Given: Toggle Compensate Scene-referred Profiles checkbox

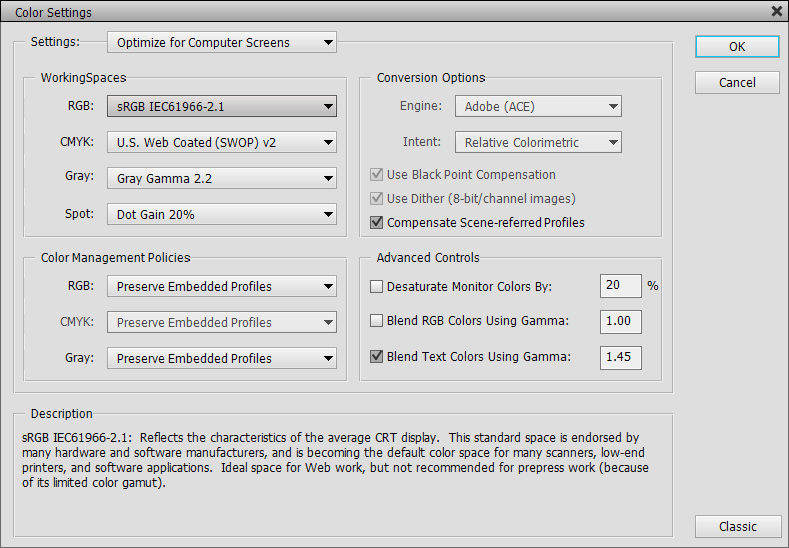Looking at the screenshot, I should click(377, 222).
